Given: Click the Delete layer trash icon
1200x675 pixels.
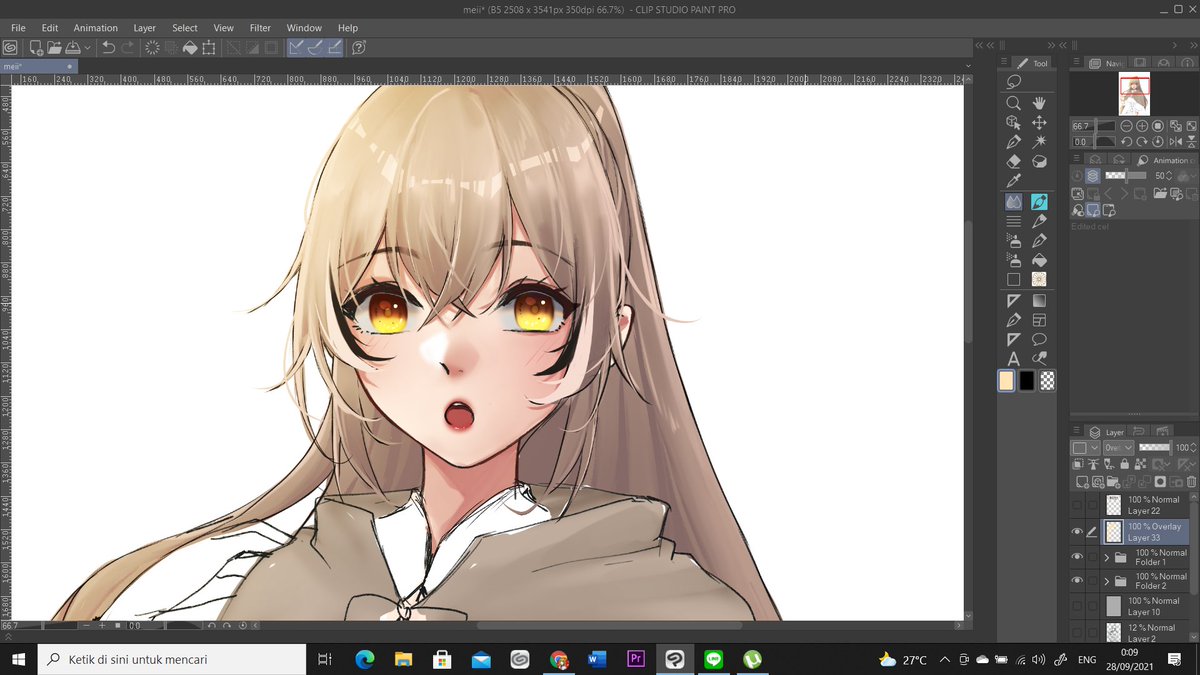Looking at the screenshot, I should click(1191, 481).
